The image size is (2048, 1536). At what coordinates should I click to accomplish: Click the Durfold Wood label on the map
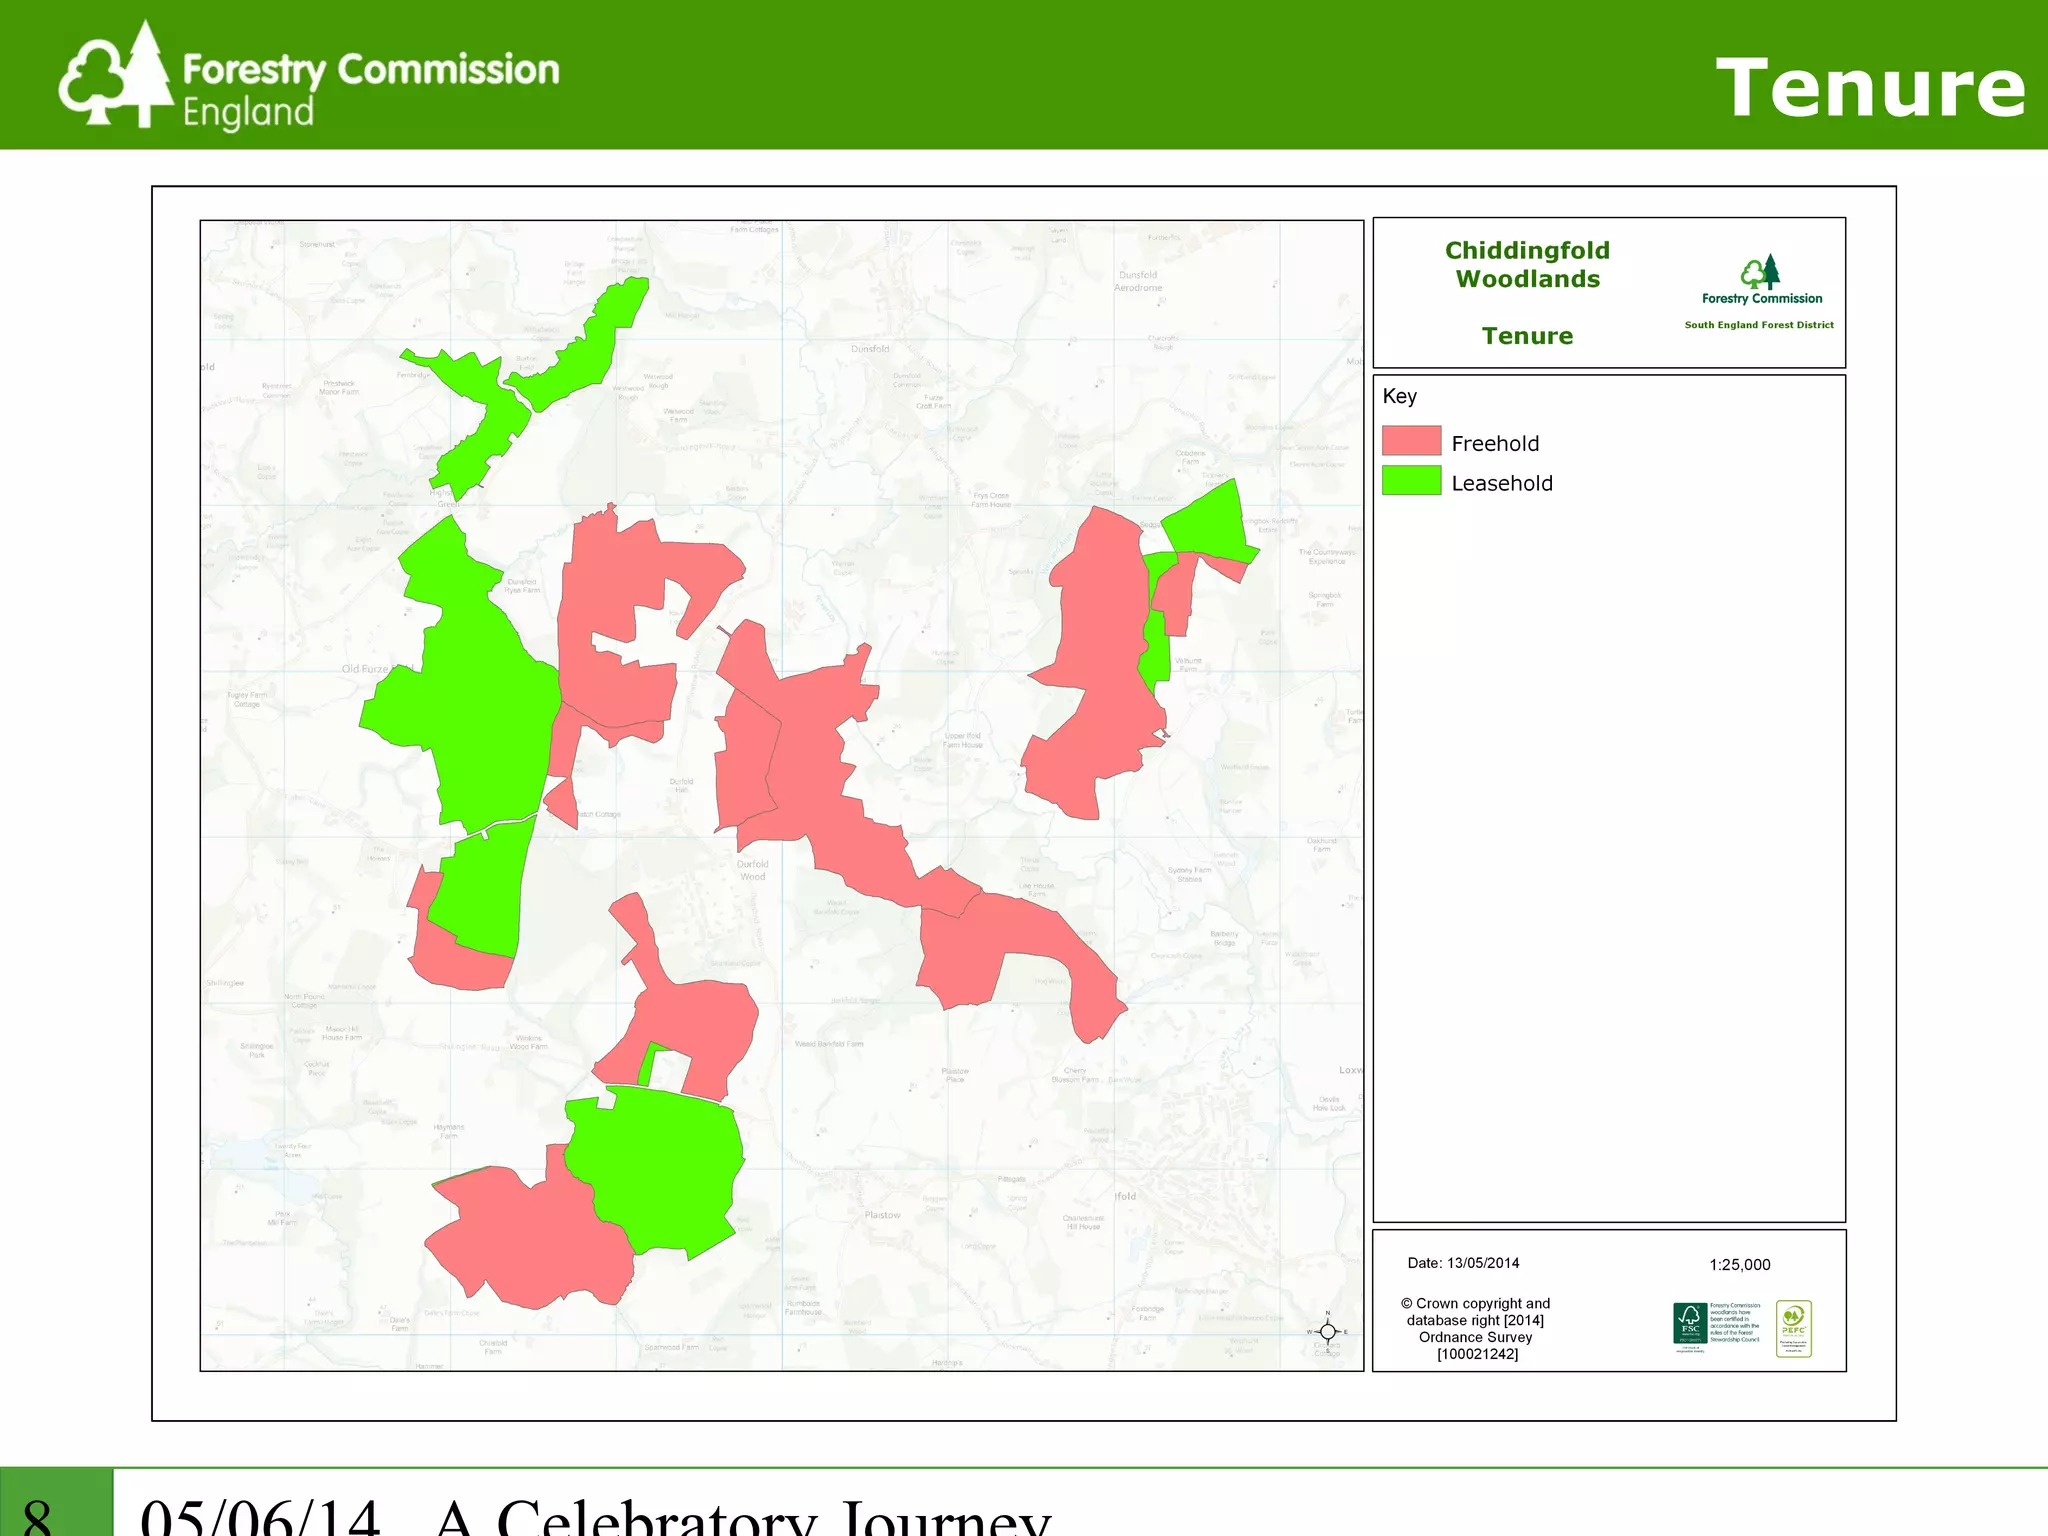tap(753, 870)
